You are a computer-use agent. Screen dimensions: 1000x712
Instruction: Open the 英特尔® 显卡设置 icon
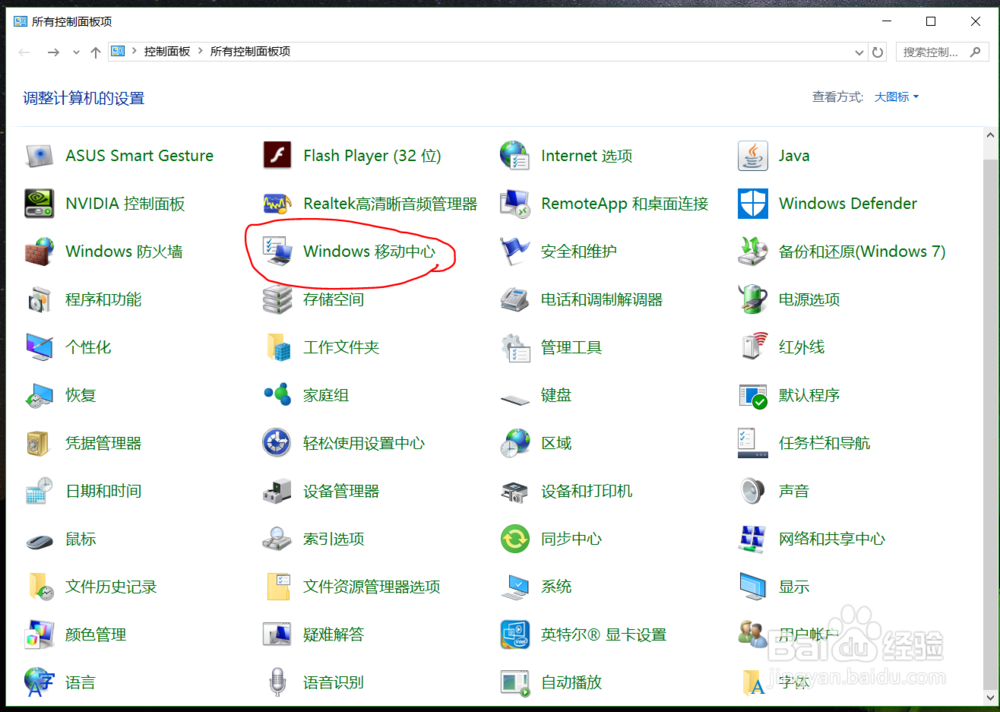pos(515,634)
